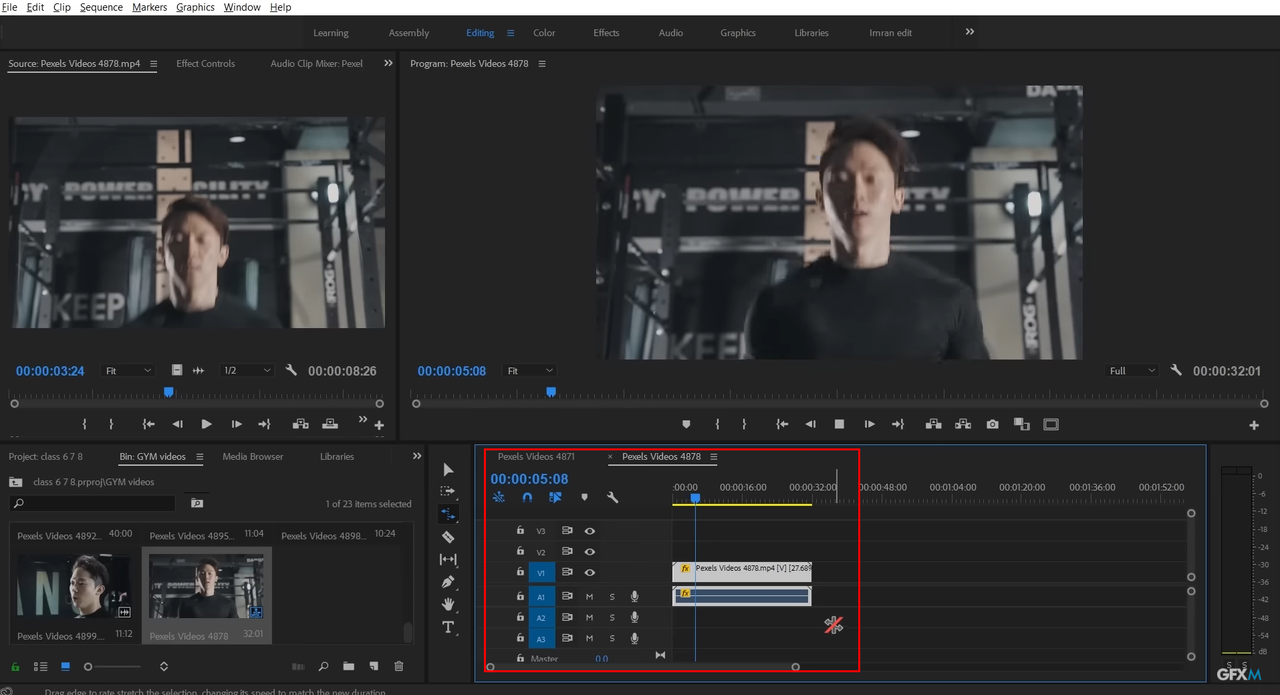
Task: Click Lift button in Program monitor
Action: point(933,424)
